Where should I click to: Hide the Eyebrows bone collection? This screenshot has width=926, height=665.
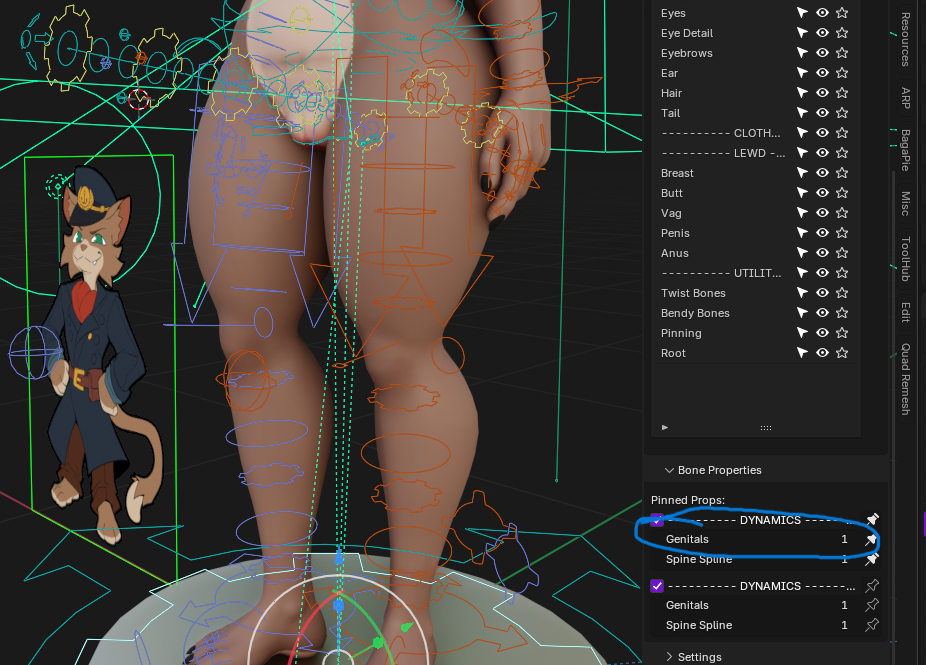click(822, 53)
